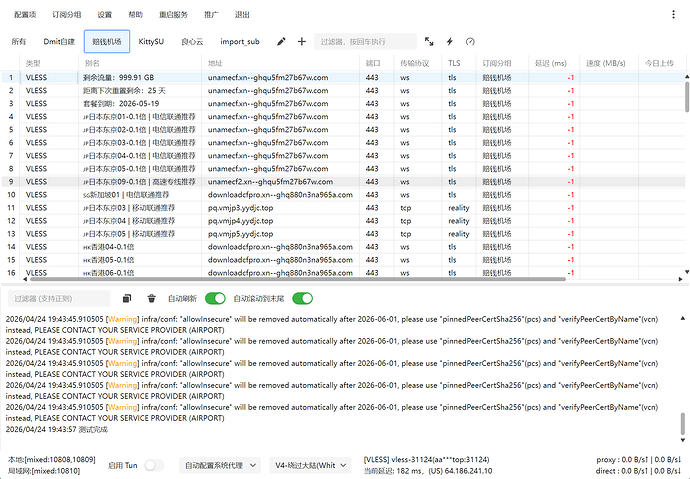Open the 订阅分组 menu
This screenshot has height=479, width=690.
click(x=66, y=15)
